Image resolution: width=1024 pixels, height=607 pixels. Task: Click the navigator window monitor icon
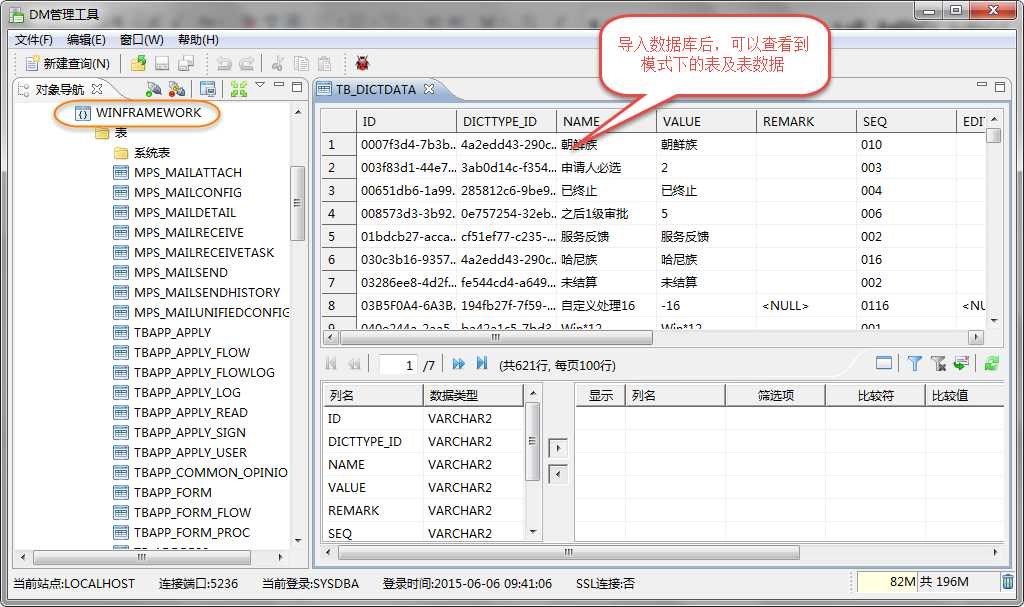point(208,89)
